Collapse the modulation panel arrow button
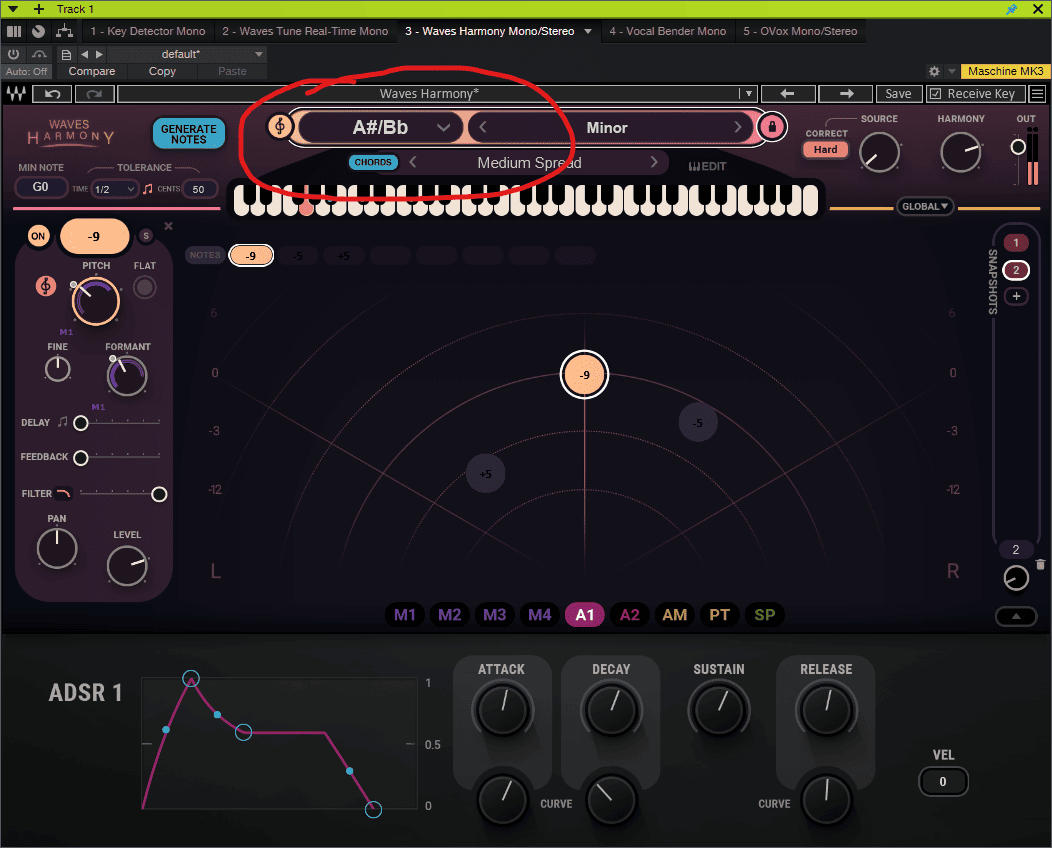The image size is (1052, 848). [x=1016, y=616]
